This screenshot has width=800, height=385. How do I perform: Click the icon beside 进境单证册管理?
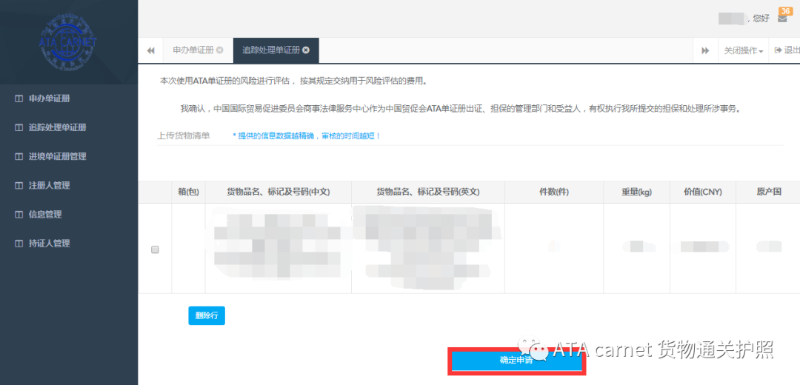coord(19,157)
